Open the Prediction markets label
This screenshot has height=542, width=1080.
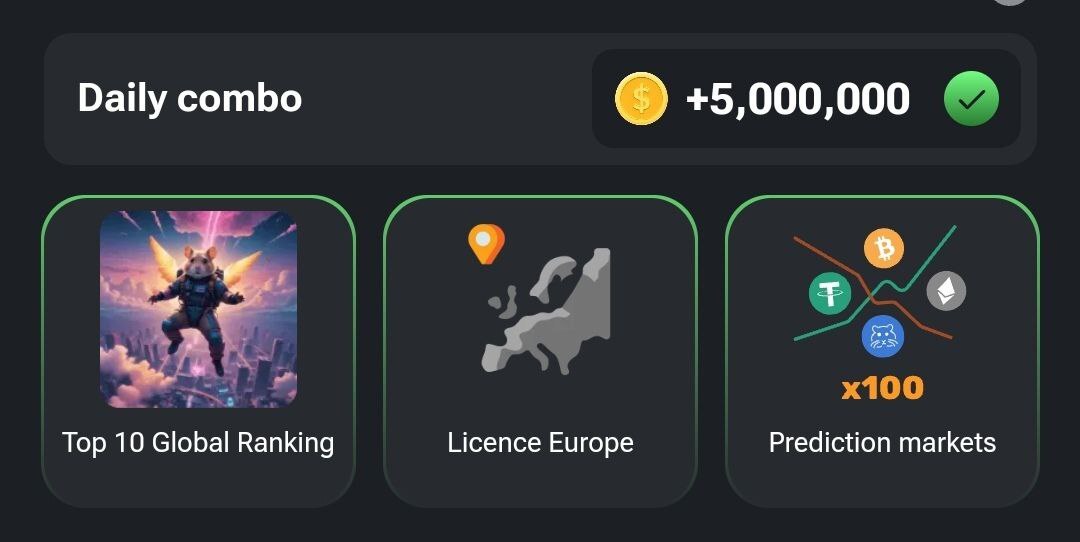(882, 442)
